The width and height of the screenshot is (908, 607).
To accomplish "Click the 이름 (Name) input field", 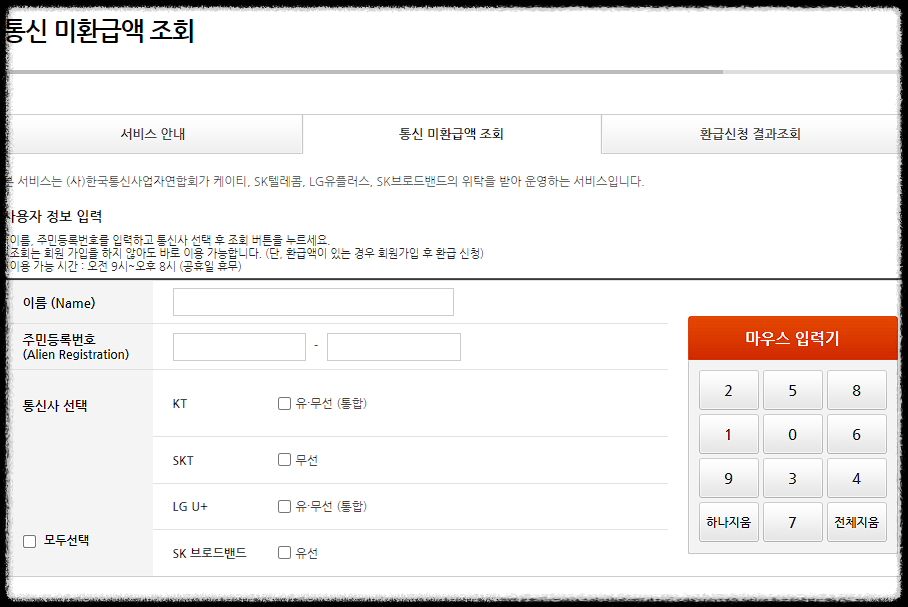I will pyautogui.click(x=313, y=301).
